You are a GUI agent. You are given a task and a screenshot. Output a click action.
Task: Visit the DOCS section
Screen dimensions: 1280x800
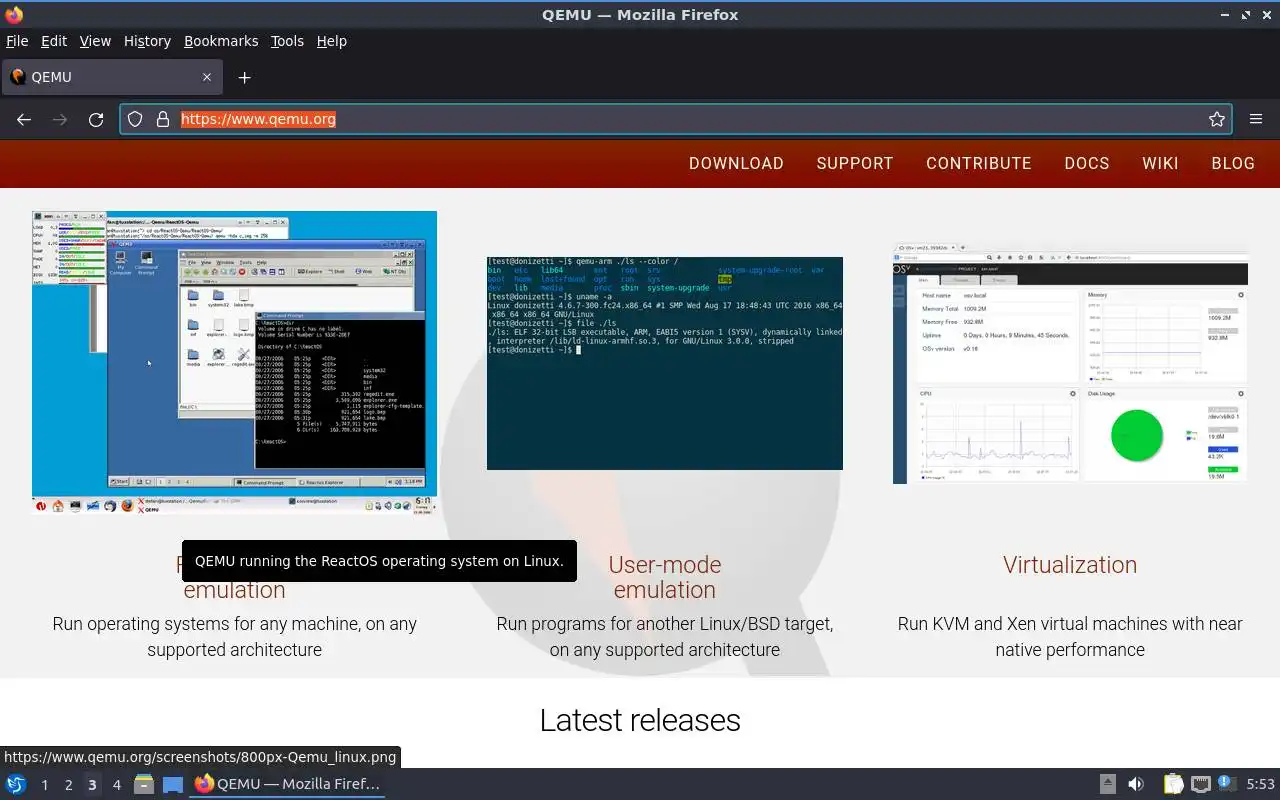coord(1087,163)
